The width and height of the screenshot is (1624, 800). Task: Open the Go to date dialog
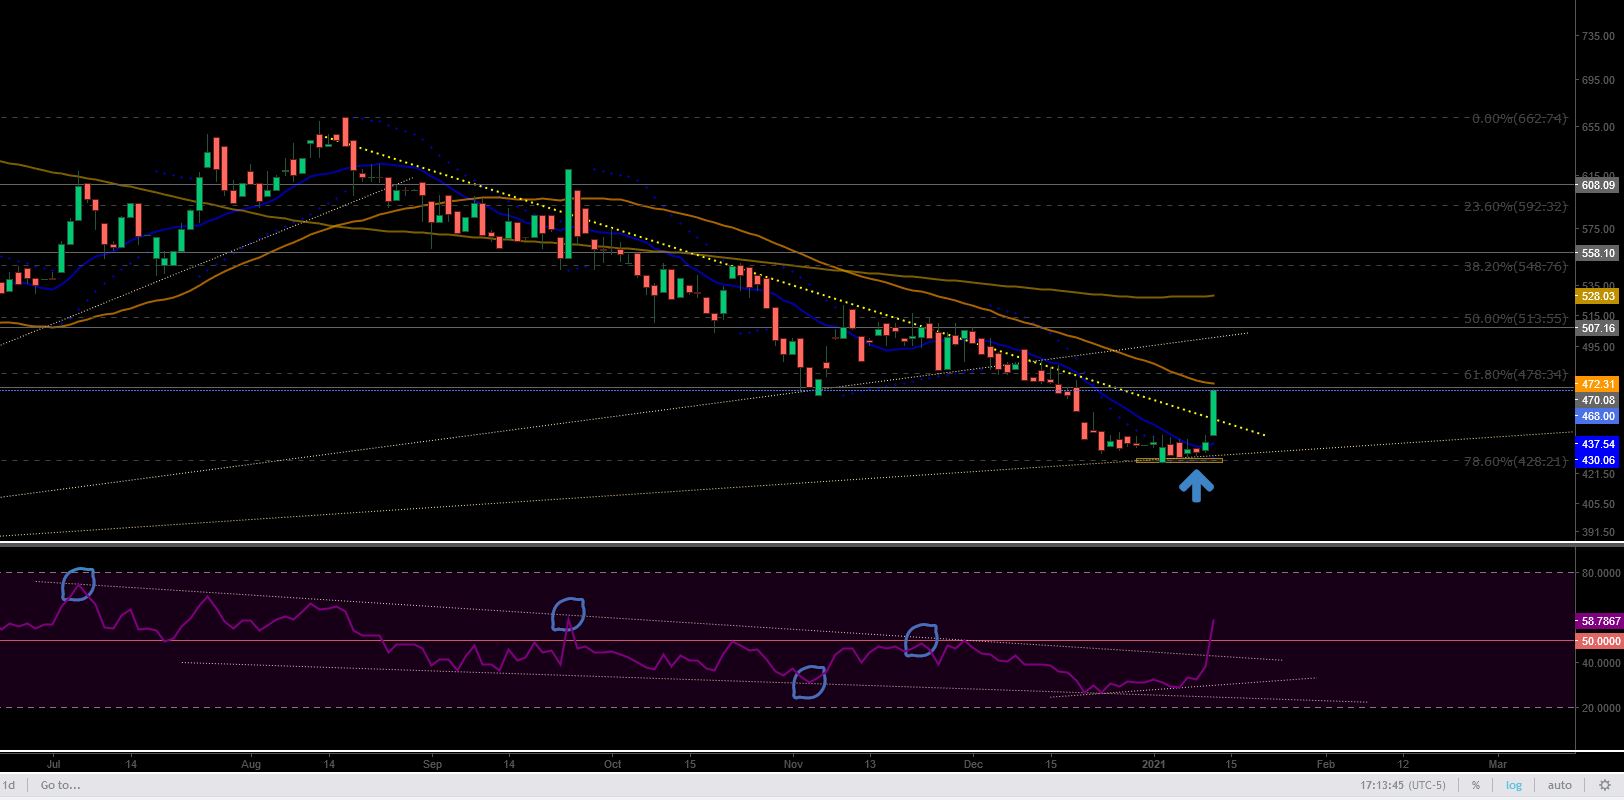pos(60,785)
